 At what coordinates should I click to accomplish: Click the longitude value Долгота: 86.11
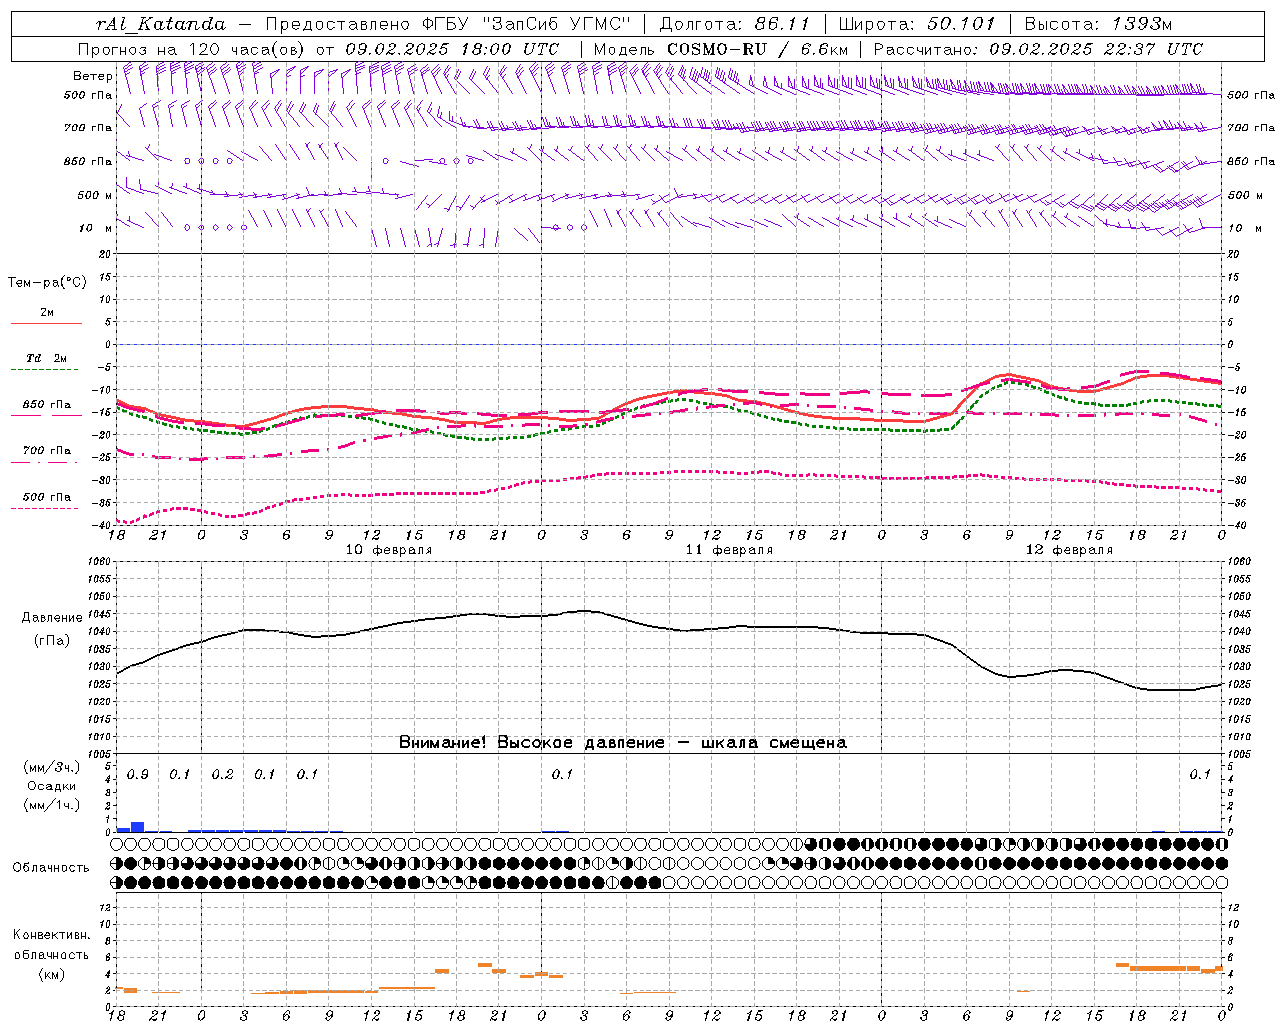click(x=735, y=24)
